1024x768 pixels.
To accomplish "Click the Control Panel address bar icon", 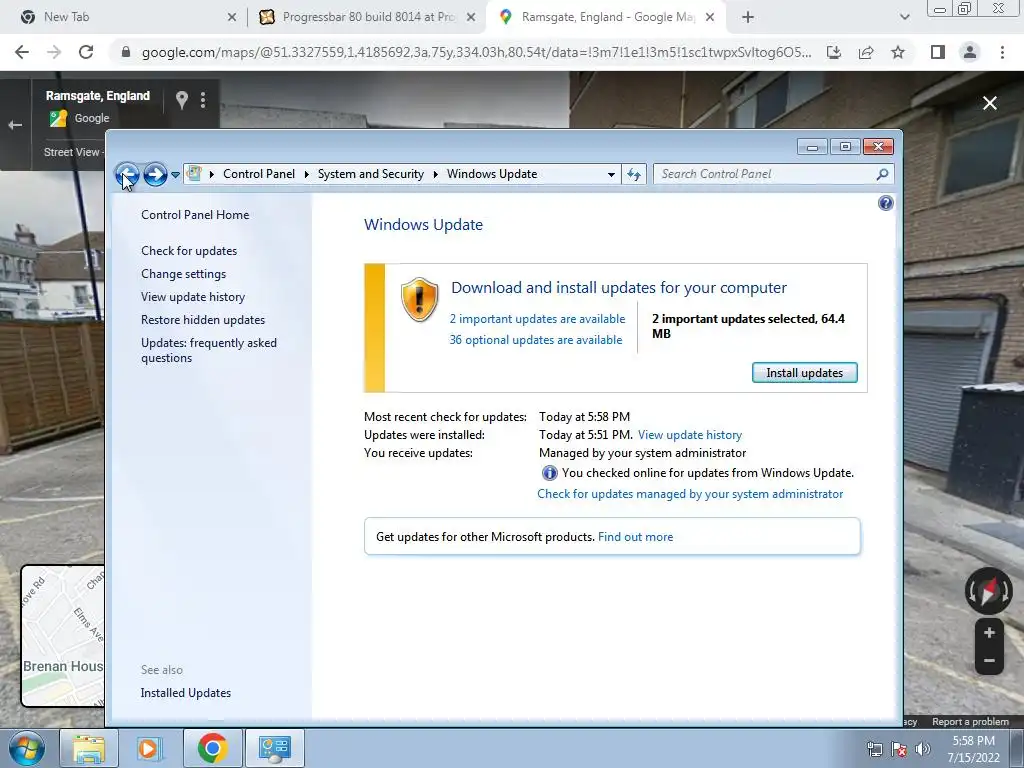I will tap(194, 174).
